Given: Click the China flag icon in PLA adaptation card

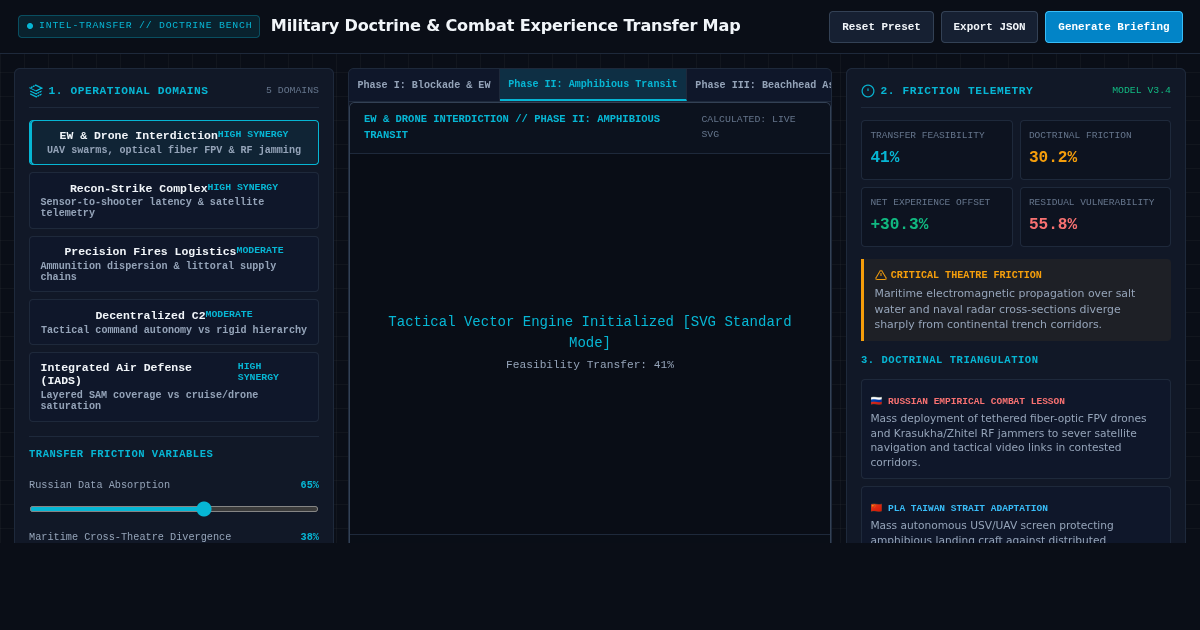Looking at the screenshot, I should tap(876, 508).
